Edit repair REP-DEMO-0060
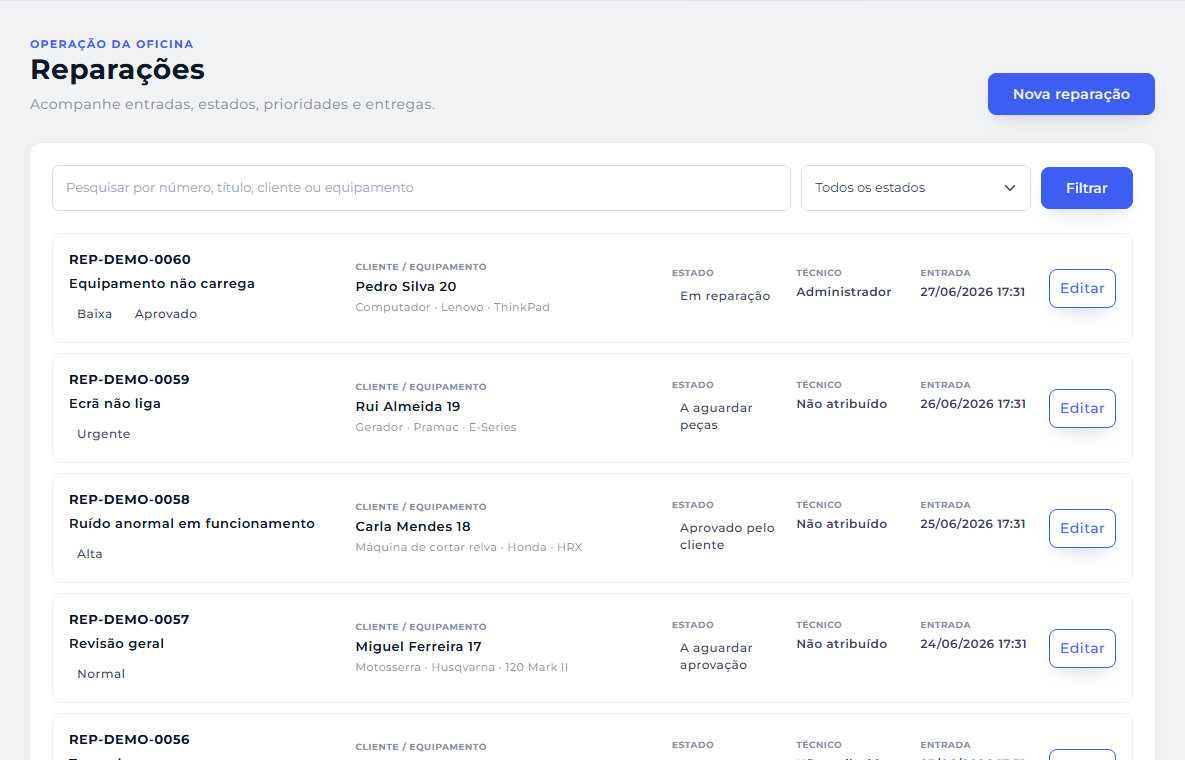The height and width of the screenshot is (760, 1185). [x=1082, y=289]
